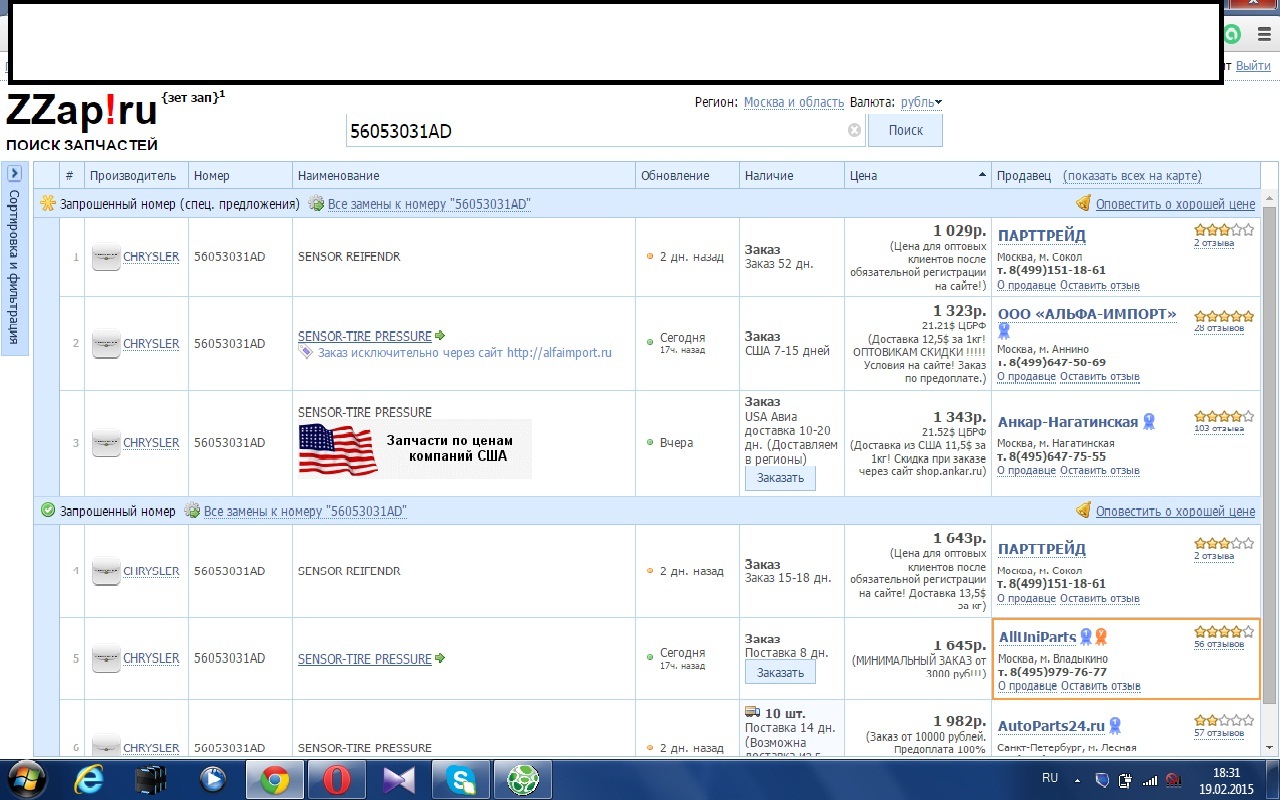Click the Chrysler logo in row 1
The height and width of the screenshot is (800, 1280).
106,257
